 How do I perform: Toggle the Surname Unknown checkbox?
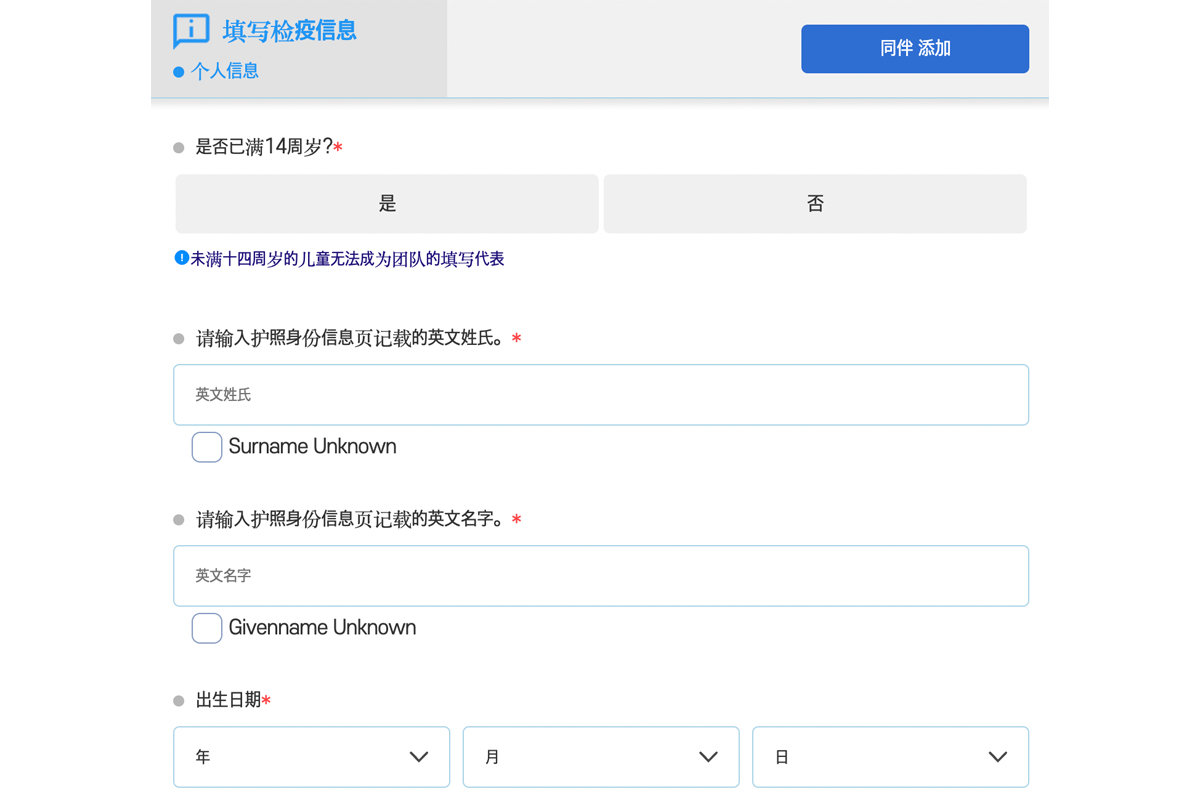click(206, 447)
